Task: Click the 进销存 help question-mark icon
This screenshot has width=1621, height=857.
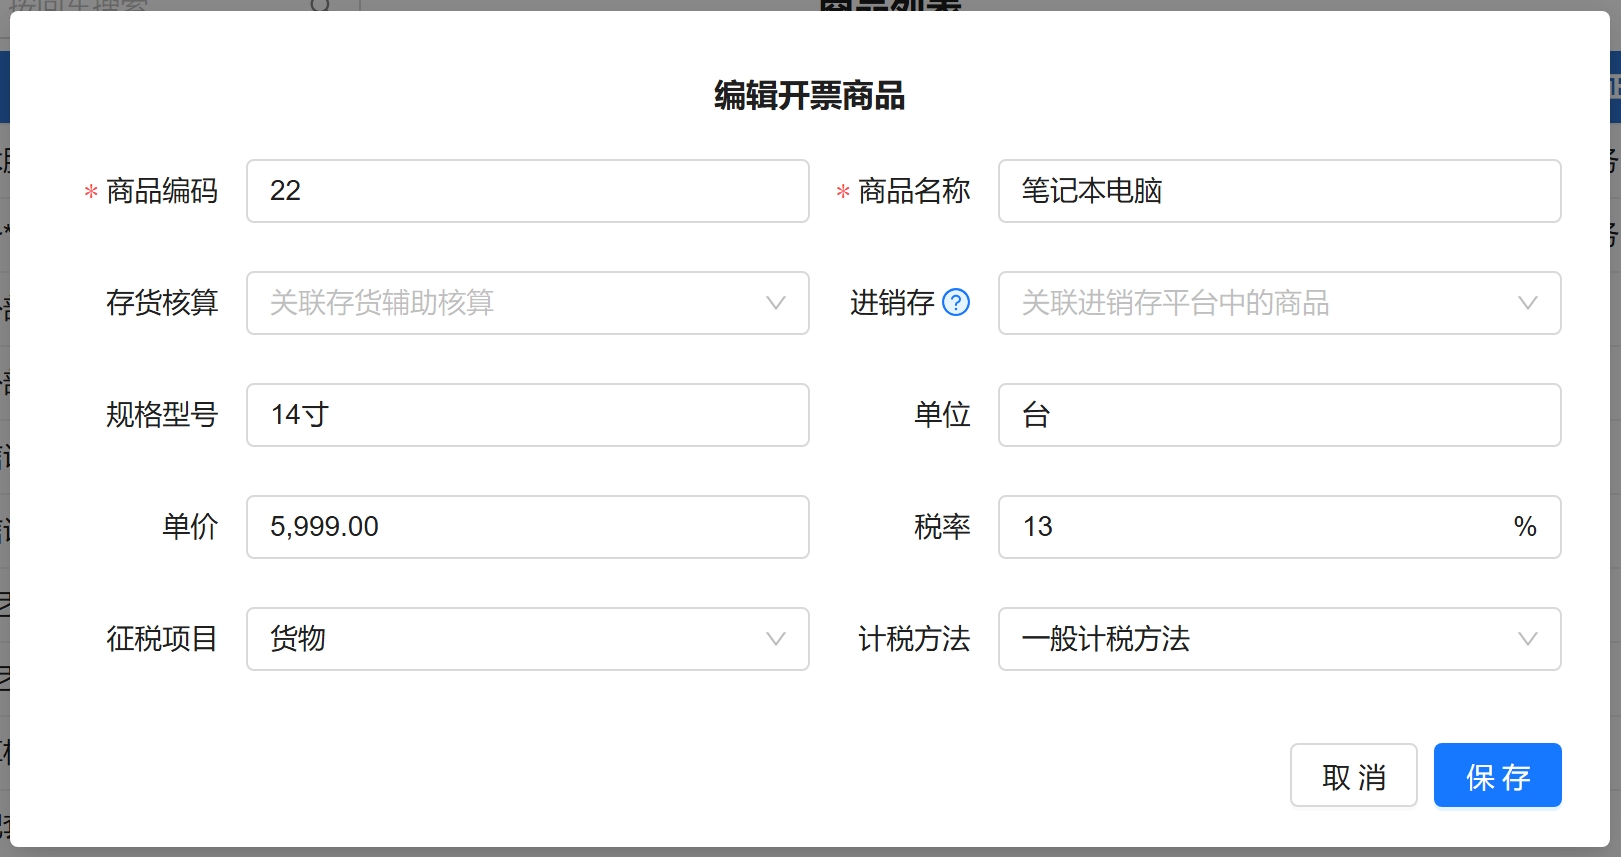Action: click(956, 302)
